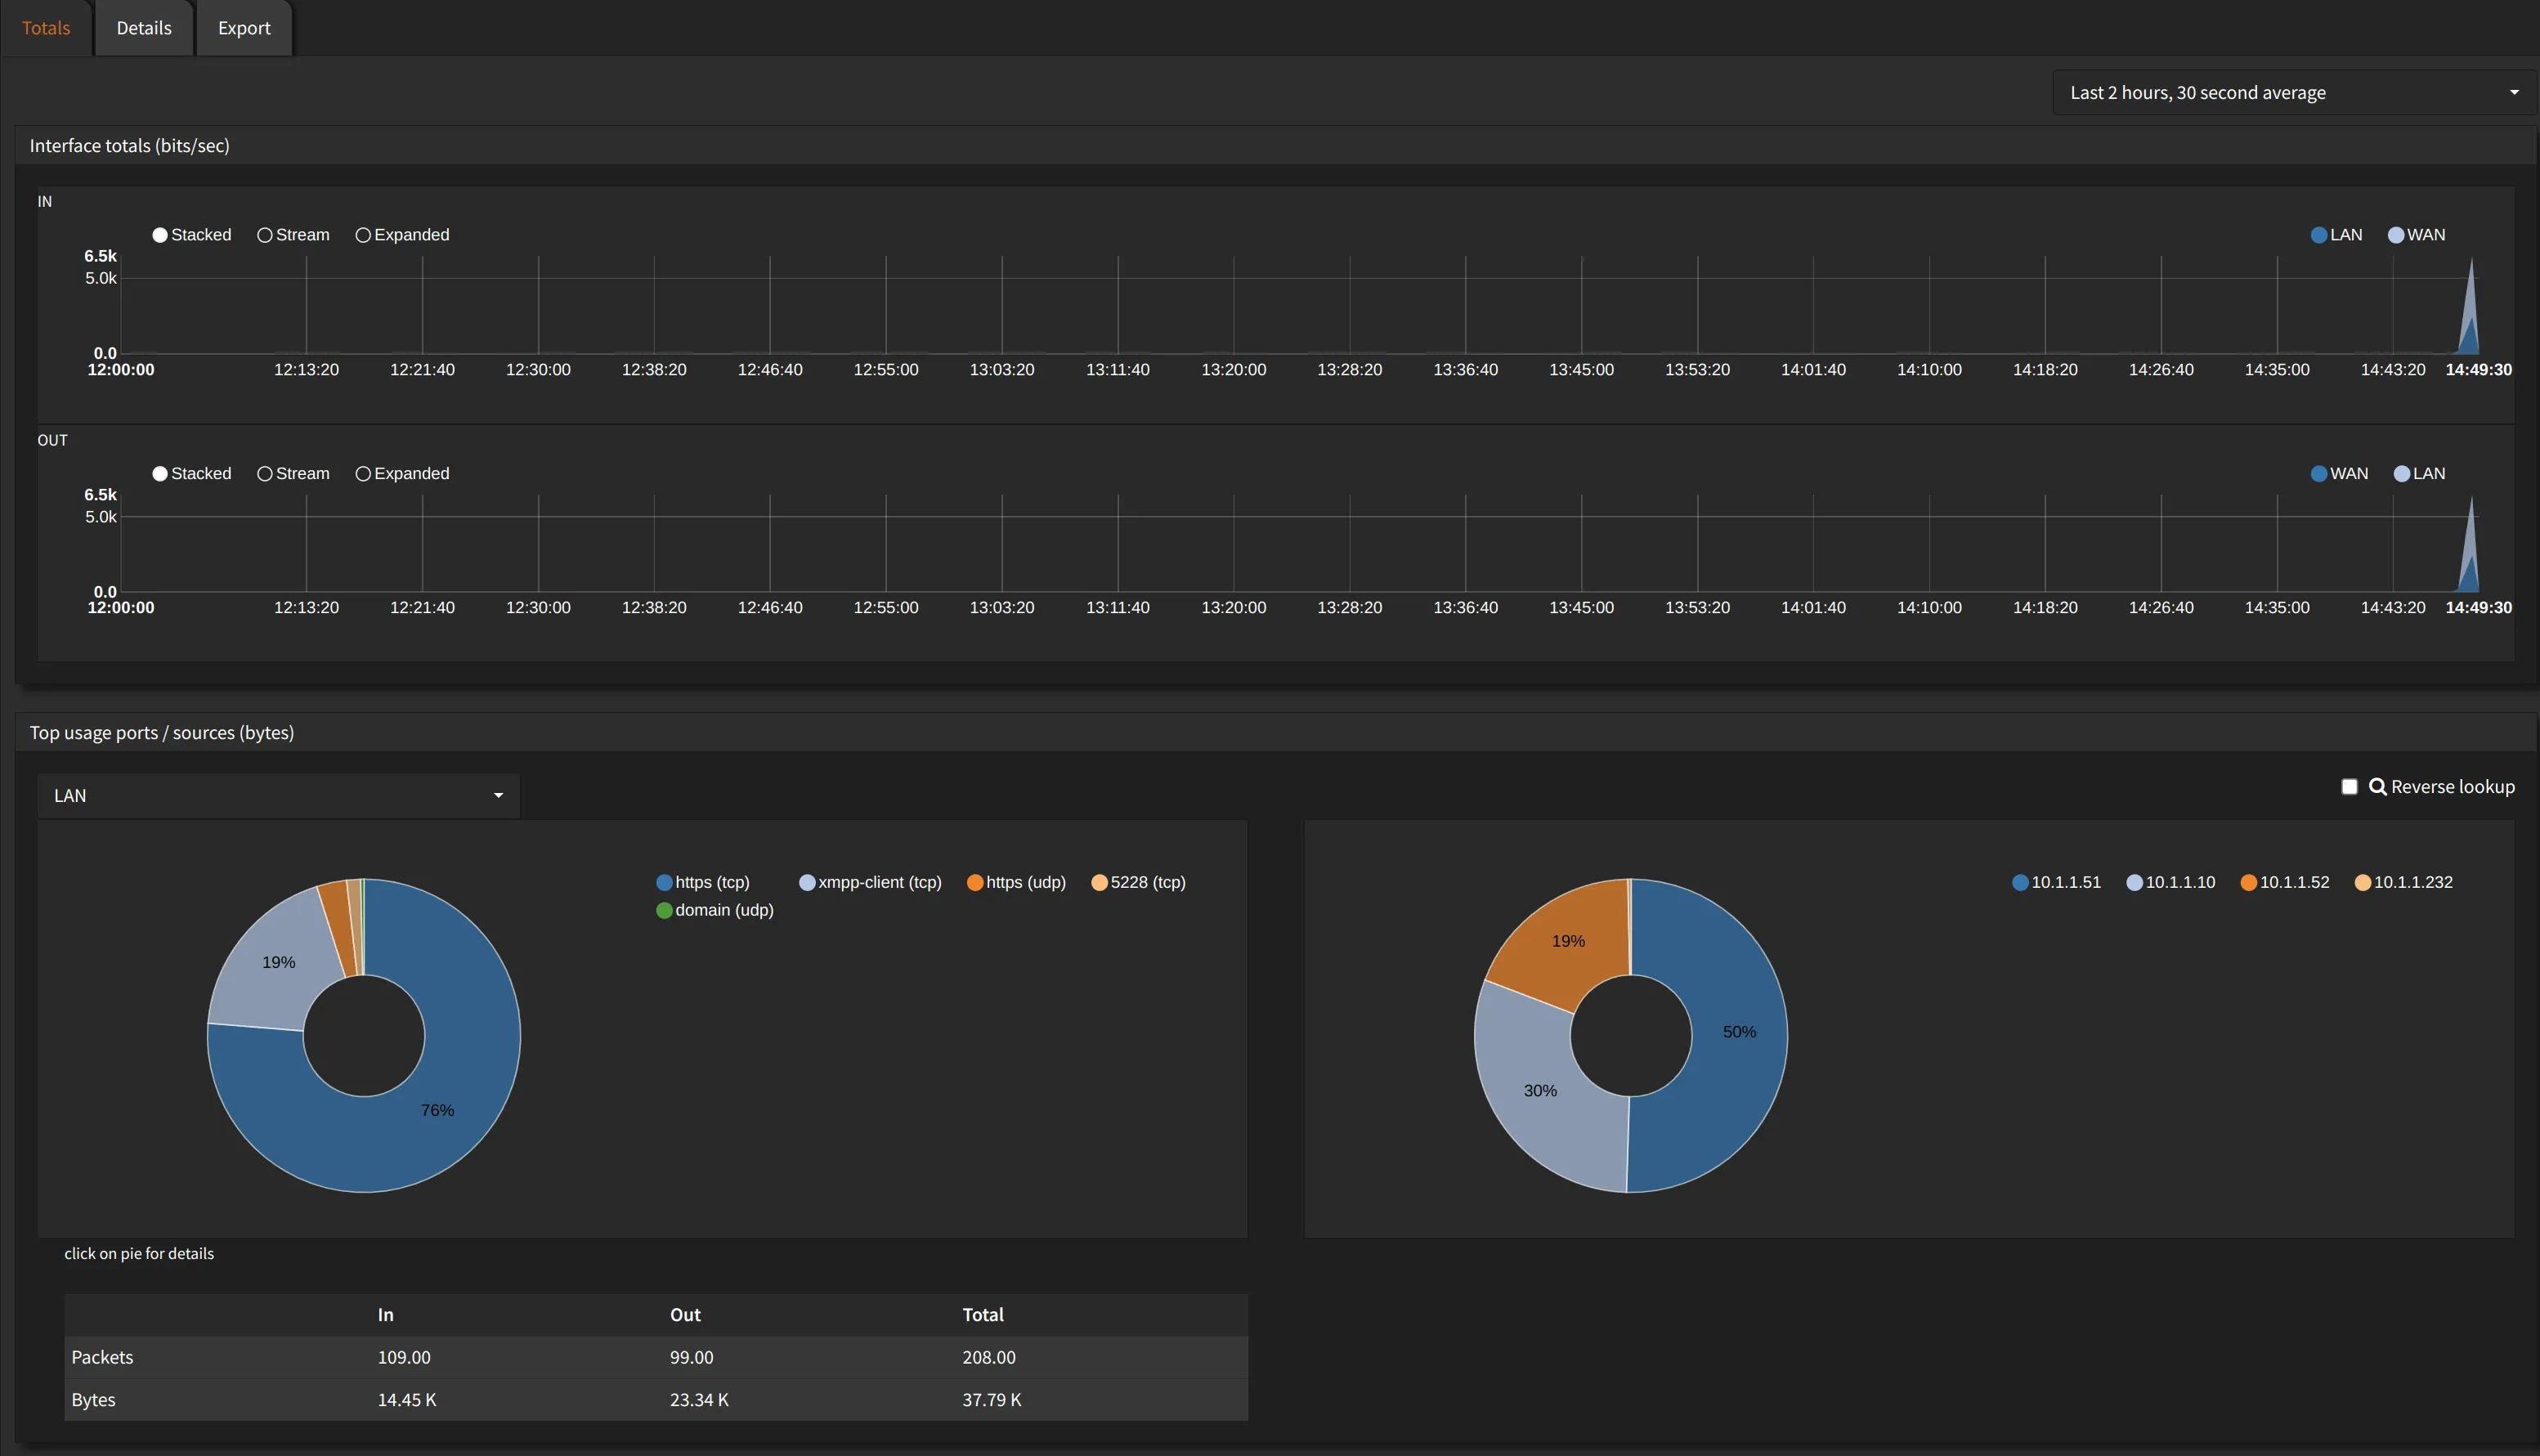Click the Reverse lookup magnifier icon
The height and width of the screenshot is (1456, 2540).
pos(2379,786)
